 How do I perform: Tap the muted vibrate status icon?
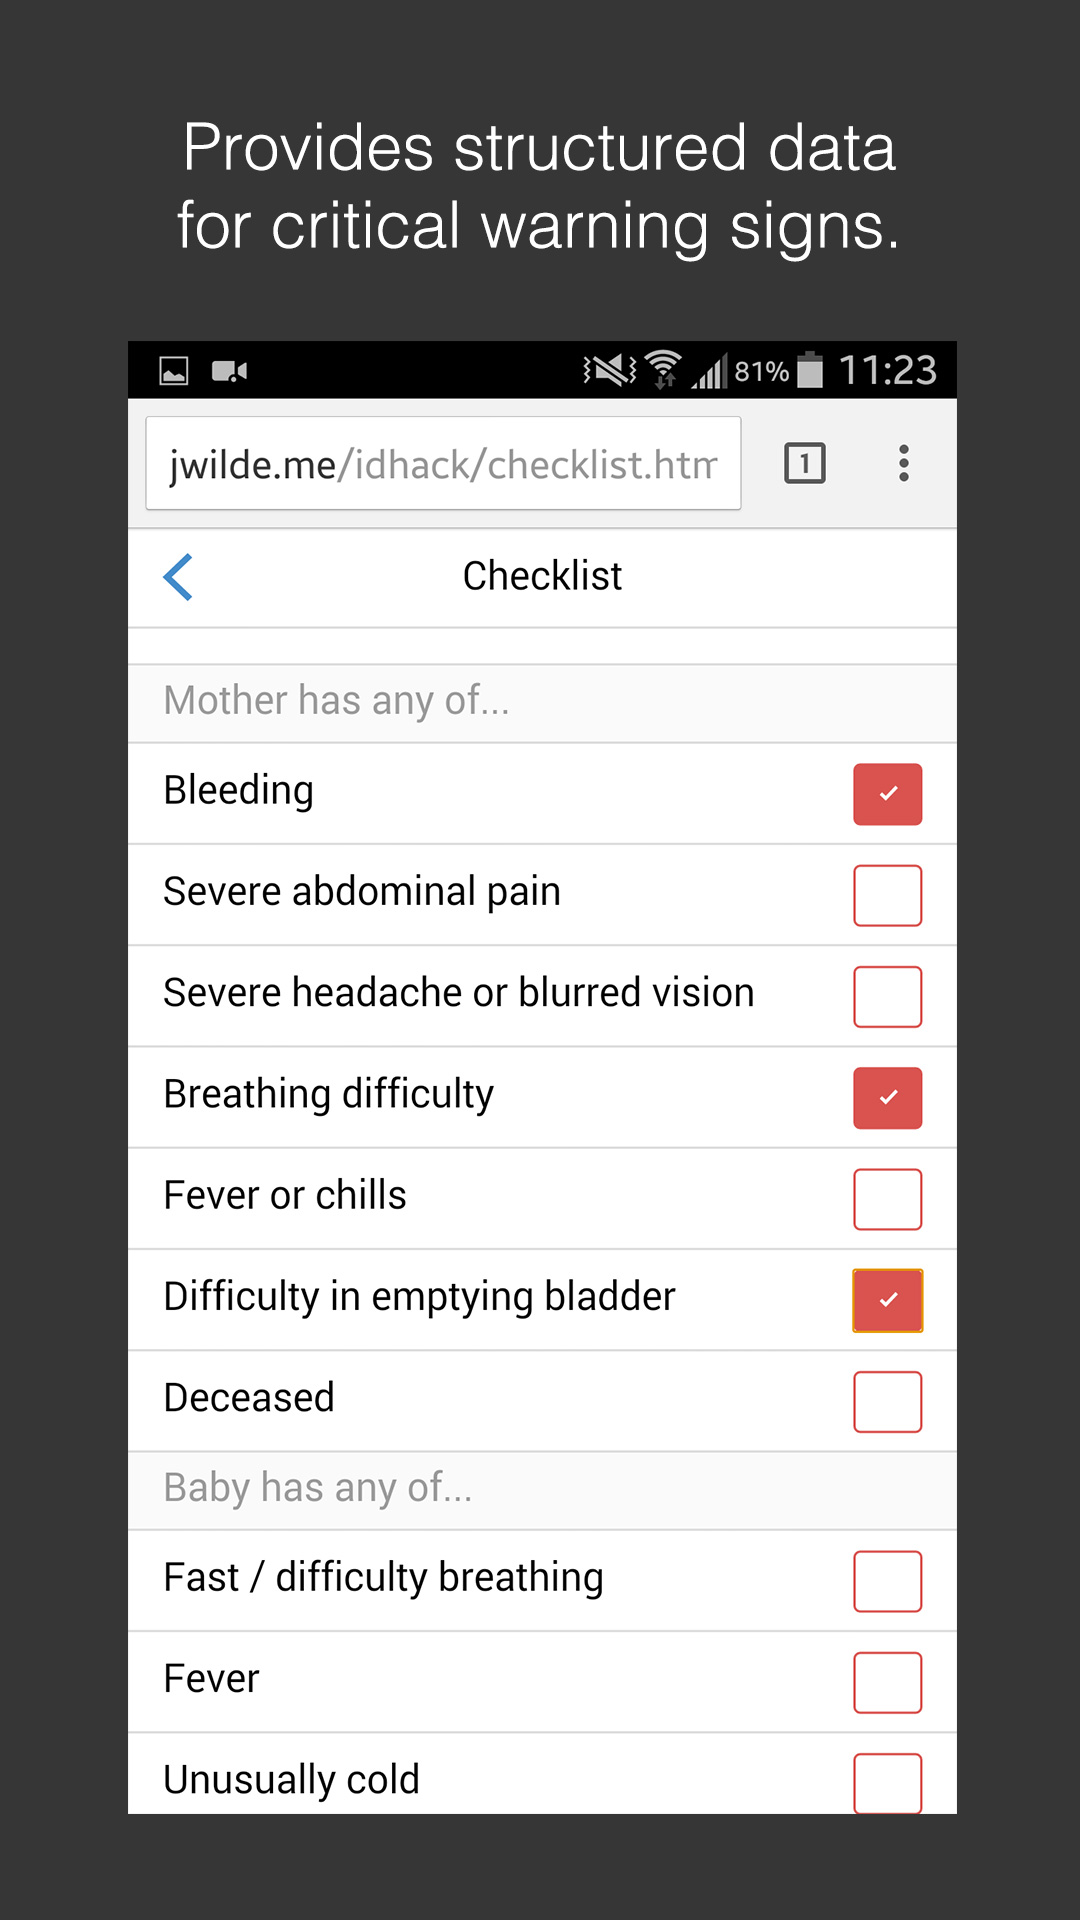pyautogui.click(x=610, y=371)
